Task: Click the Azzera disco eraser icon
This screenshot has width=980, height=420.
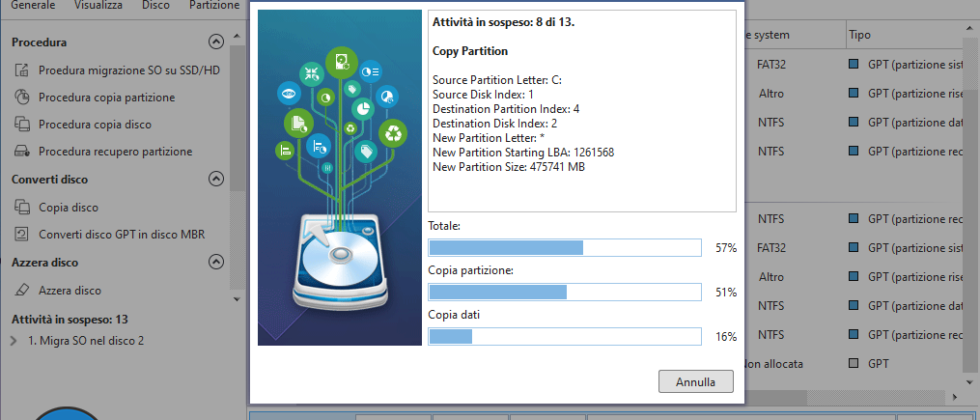Action: pyautogui.click(x=22, y=290)
